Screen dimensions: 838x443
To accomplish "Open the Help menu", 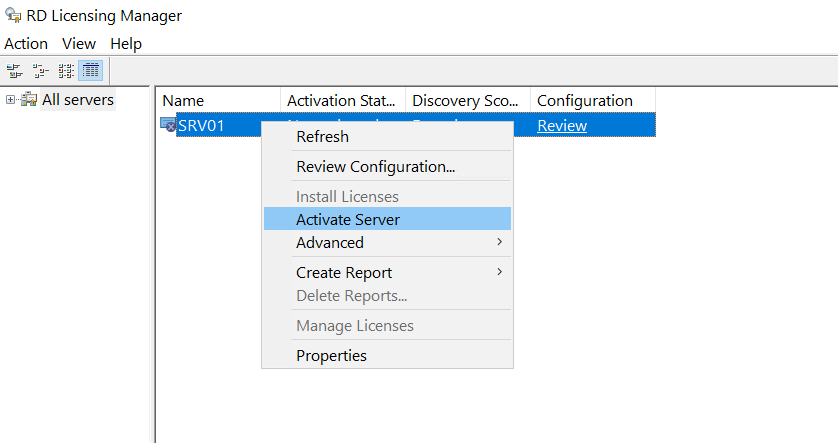I will (126, 44).
